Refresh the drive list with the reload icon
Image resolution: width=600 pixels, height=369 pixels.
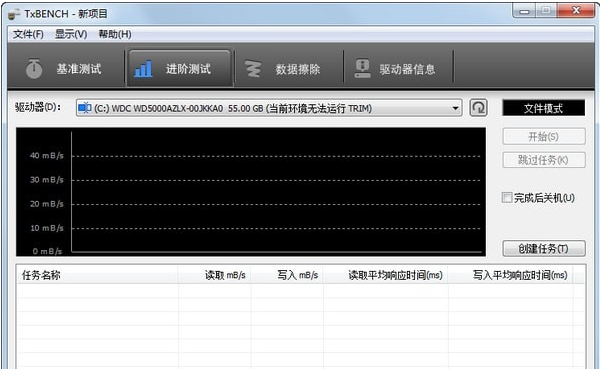click(x=478, y=108)
